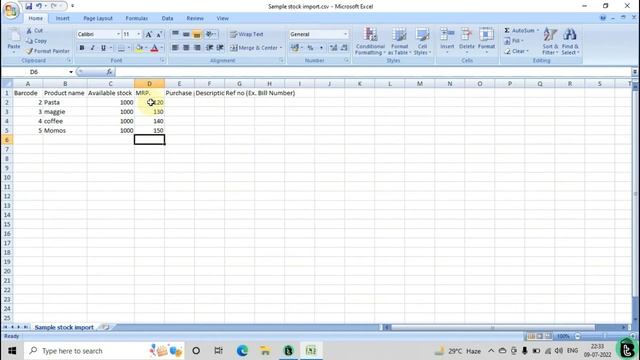Open font color dropdown arrow
Screen dimensions: 640x360
click(162, 48)
